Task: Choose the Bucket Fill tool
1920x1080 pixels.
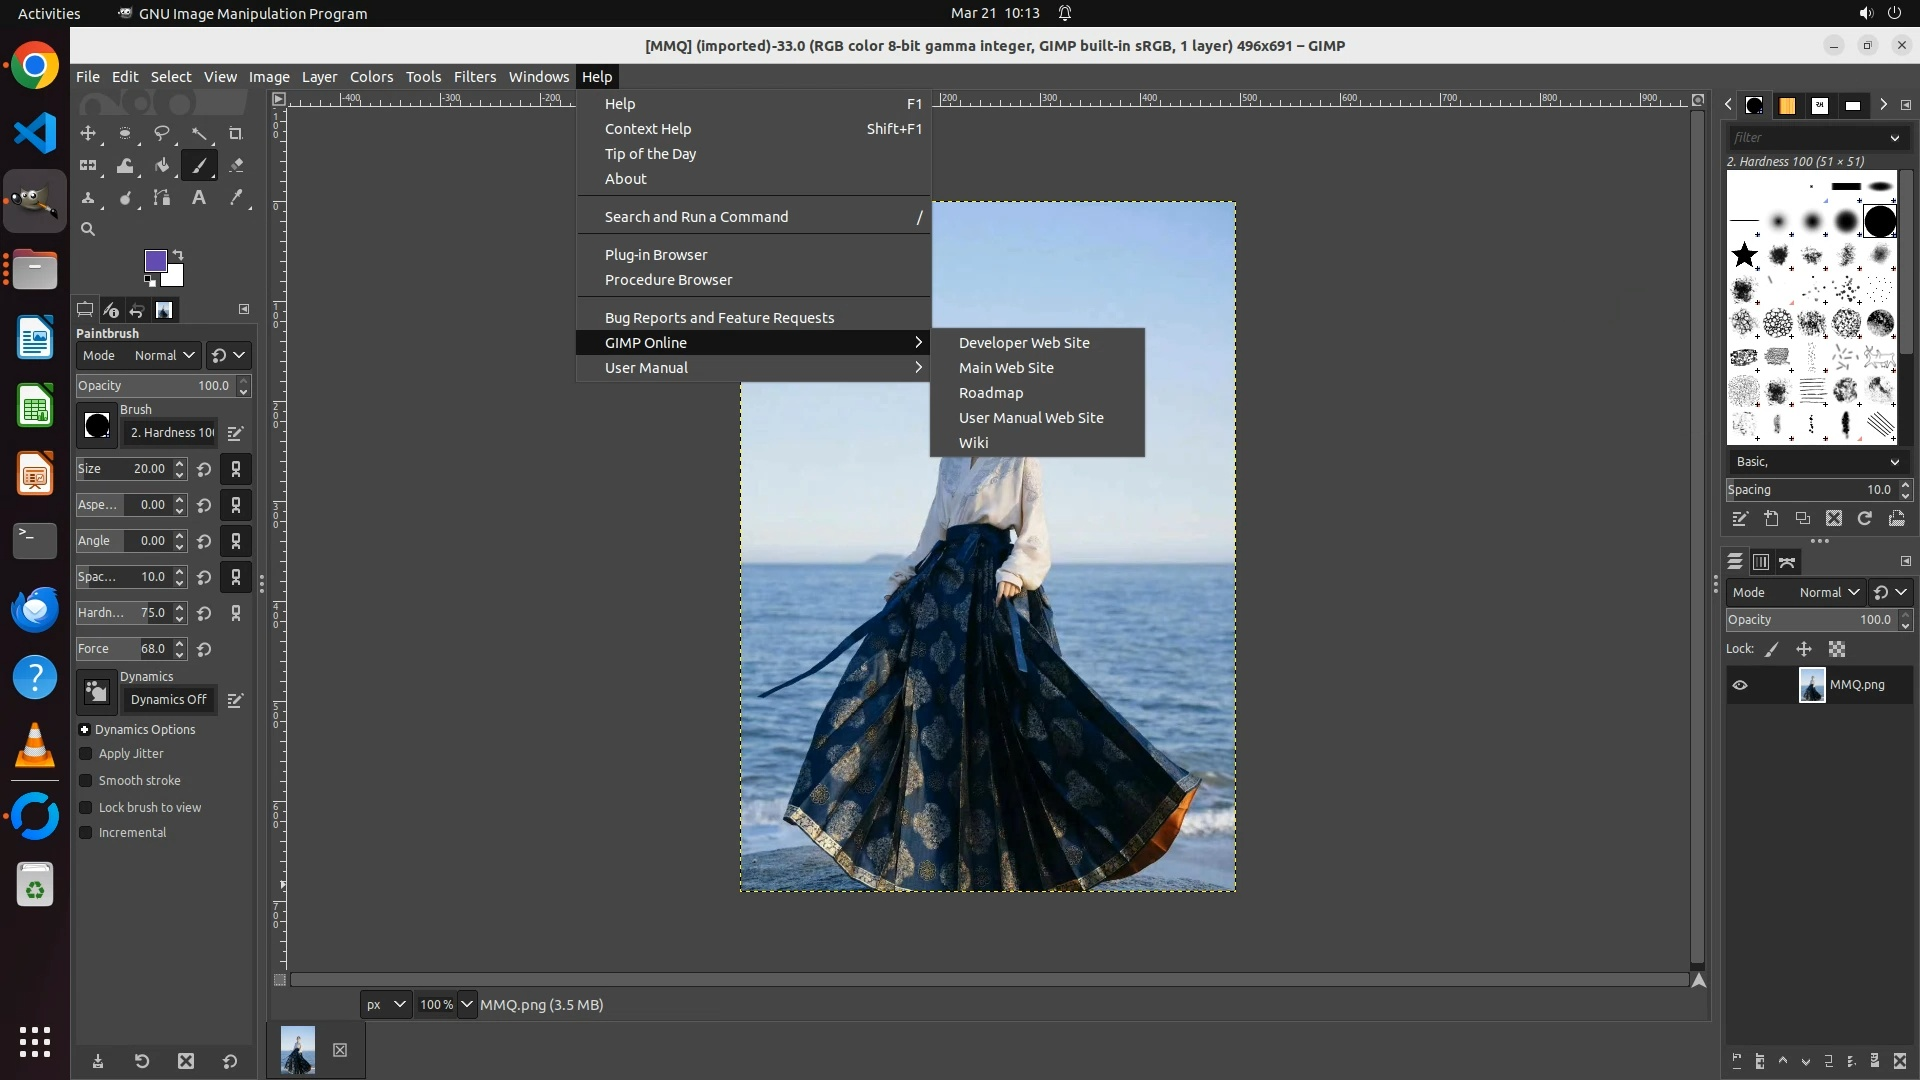Action: tap(162, 166)
